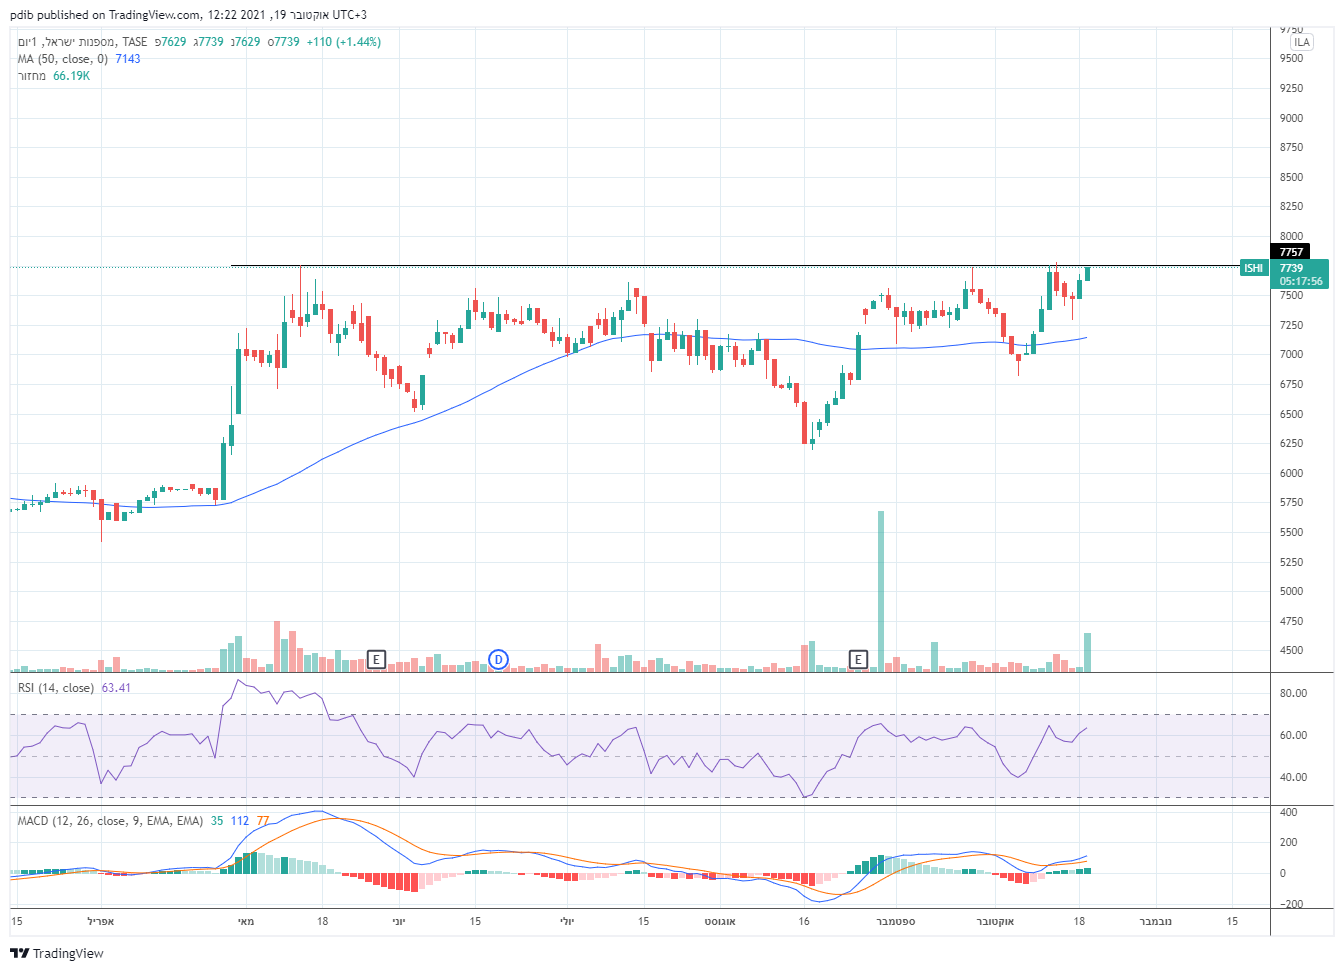
Task: Click the first E earnings marker near June
Action: click(376, 659)
